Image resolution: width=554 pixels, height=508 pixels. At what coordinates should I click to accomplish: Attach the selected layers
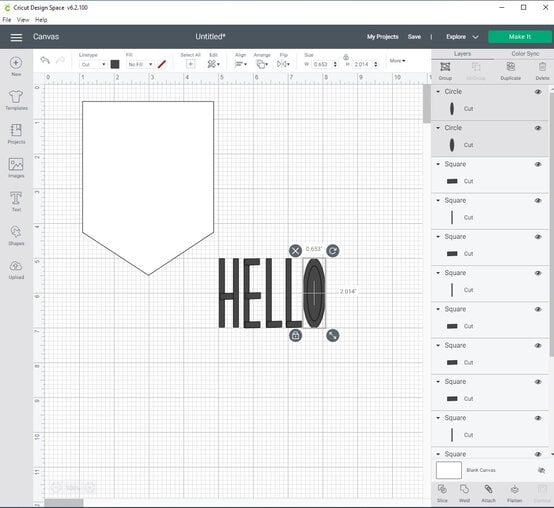(x=488, y=493)
